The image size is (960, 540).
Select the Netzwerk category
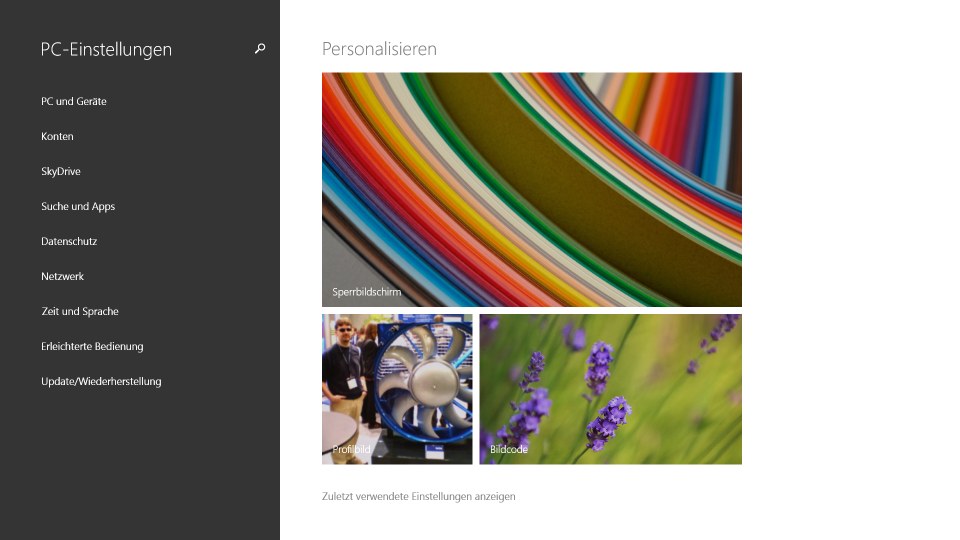(62, 276)
